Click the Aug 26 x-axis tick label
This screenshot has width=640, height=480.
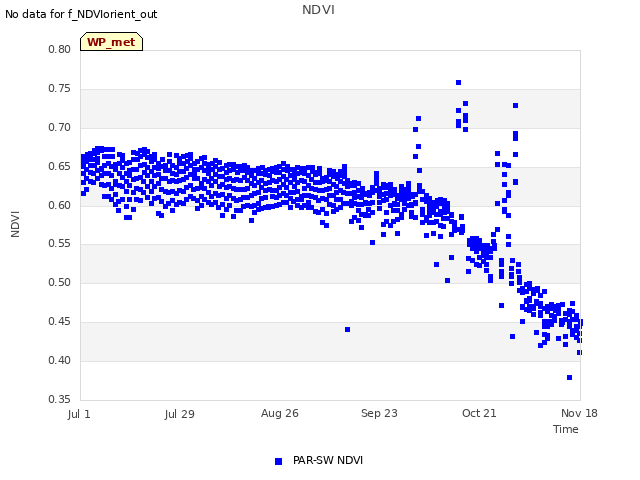[280, 413]
